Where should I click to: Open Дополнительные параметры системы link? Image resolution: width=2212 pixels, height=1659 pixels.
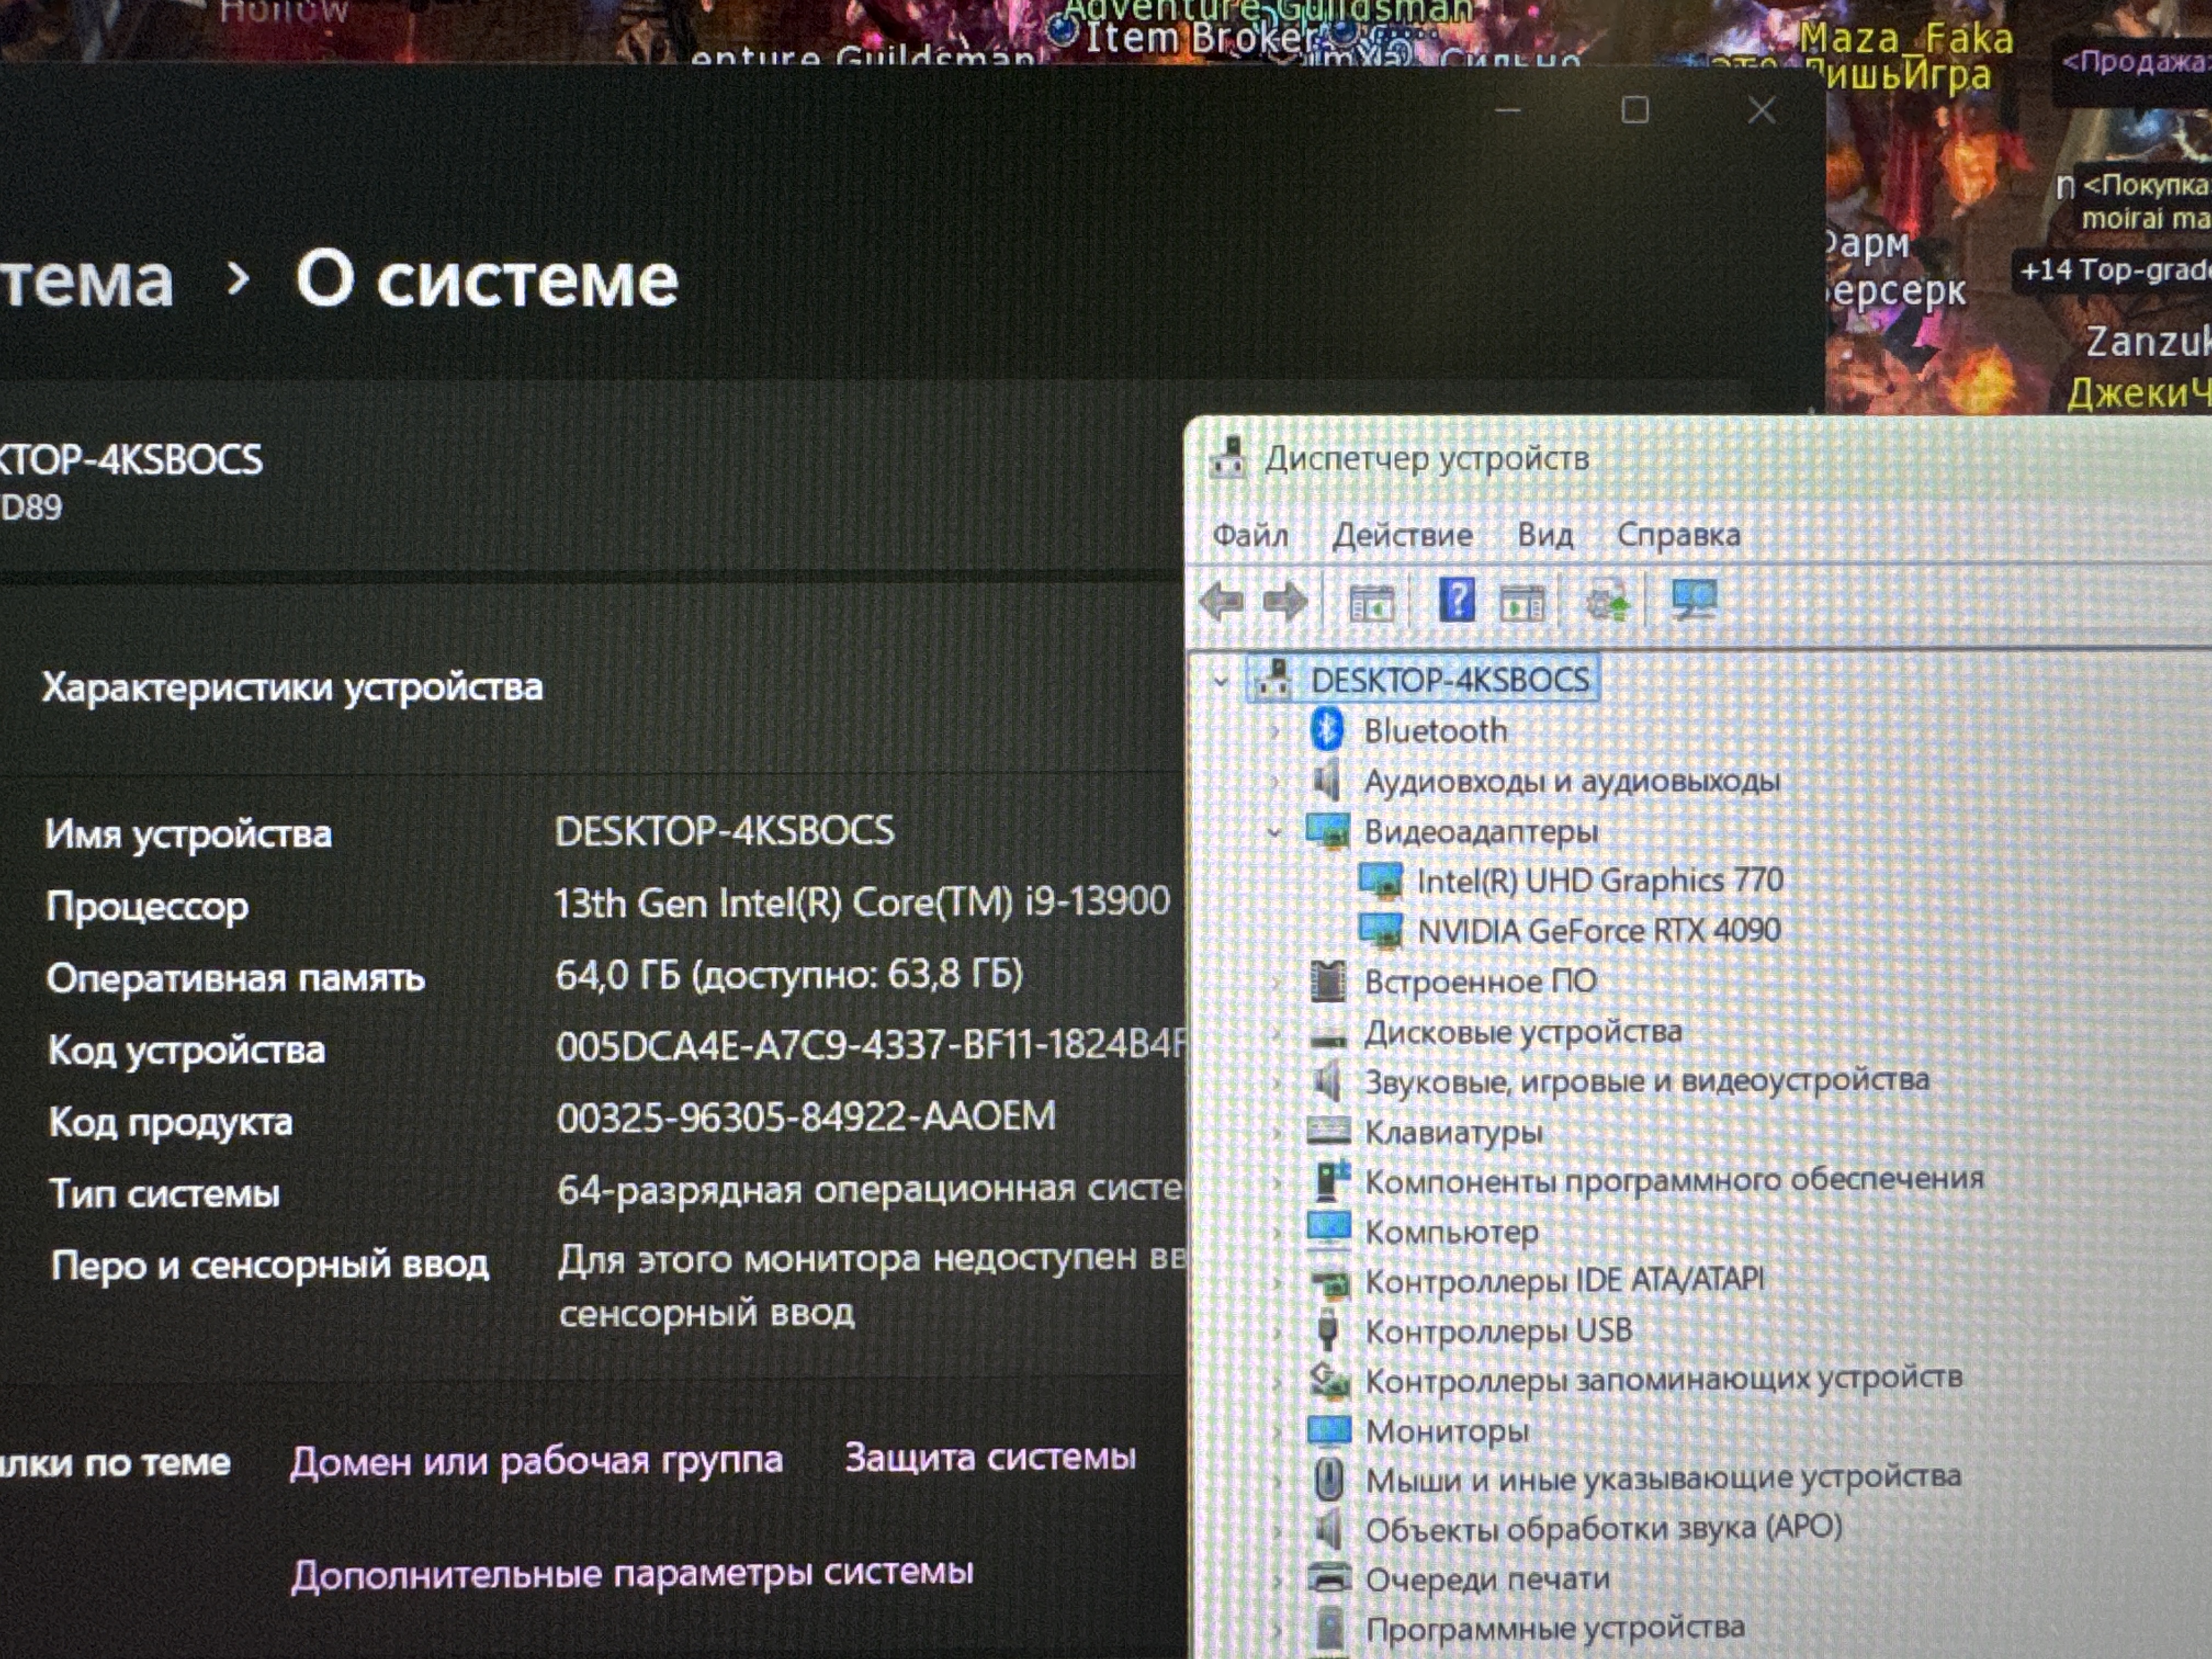(632, 1572)
